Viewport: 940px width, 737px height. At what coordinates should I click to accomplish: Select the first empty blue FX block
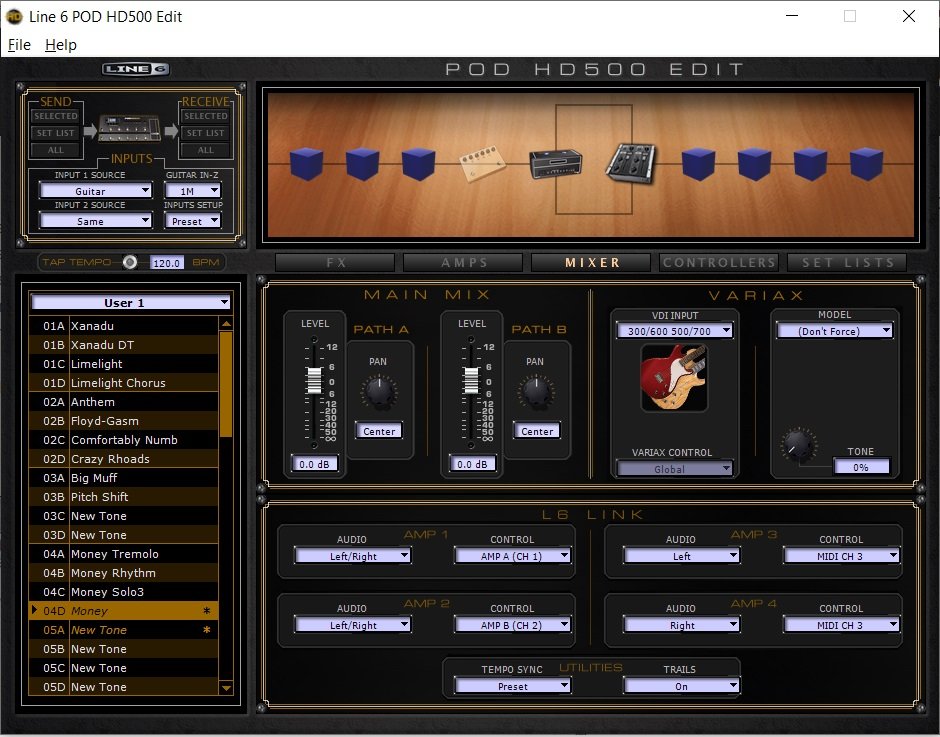305,164
